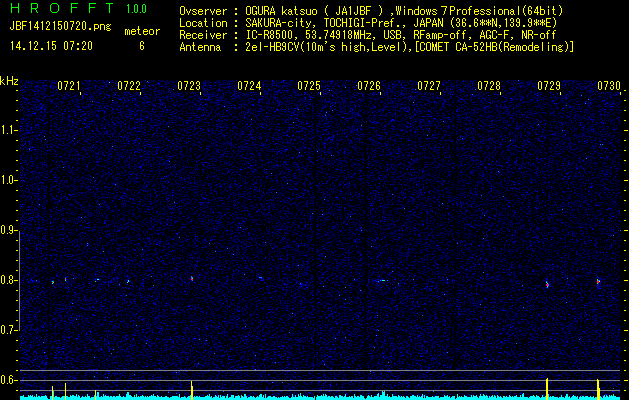The height and width of the screenshot is (400, 629).
Task: Click the kHz axis unit label
Action: click(9, 81)
